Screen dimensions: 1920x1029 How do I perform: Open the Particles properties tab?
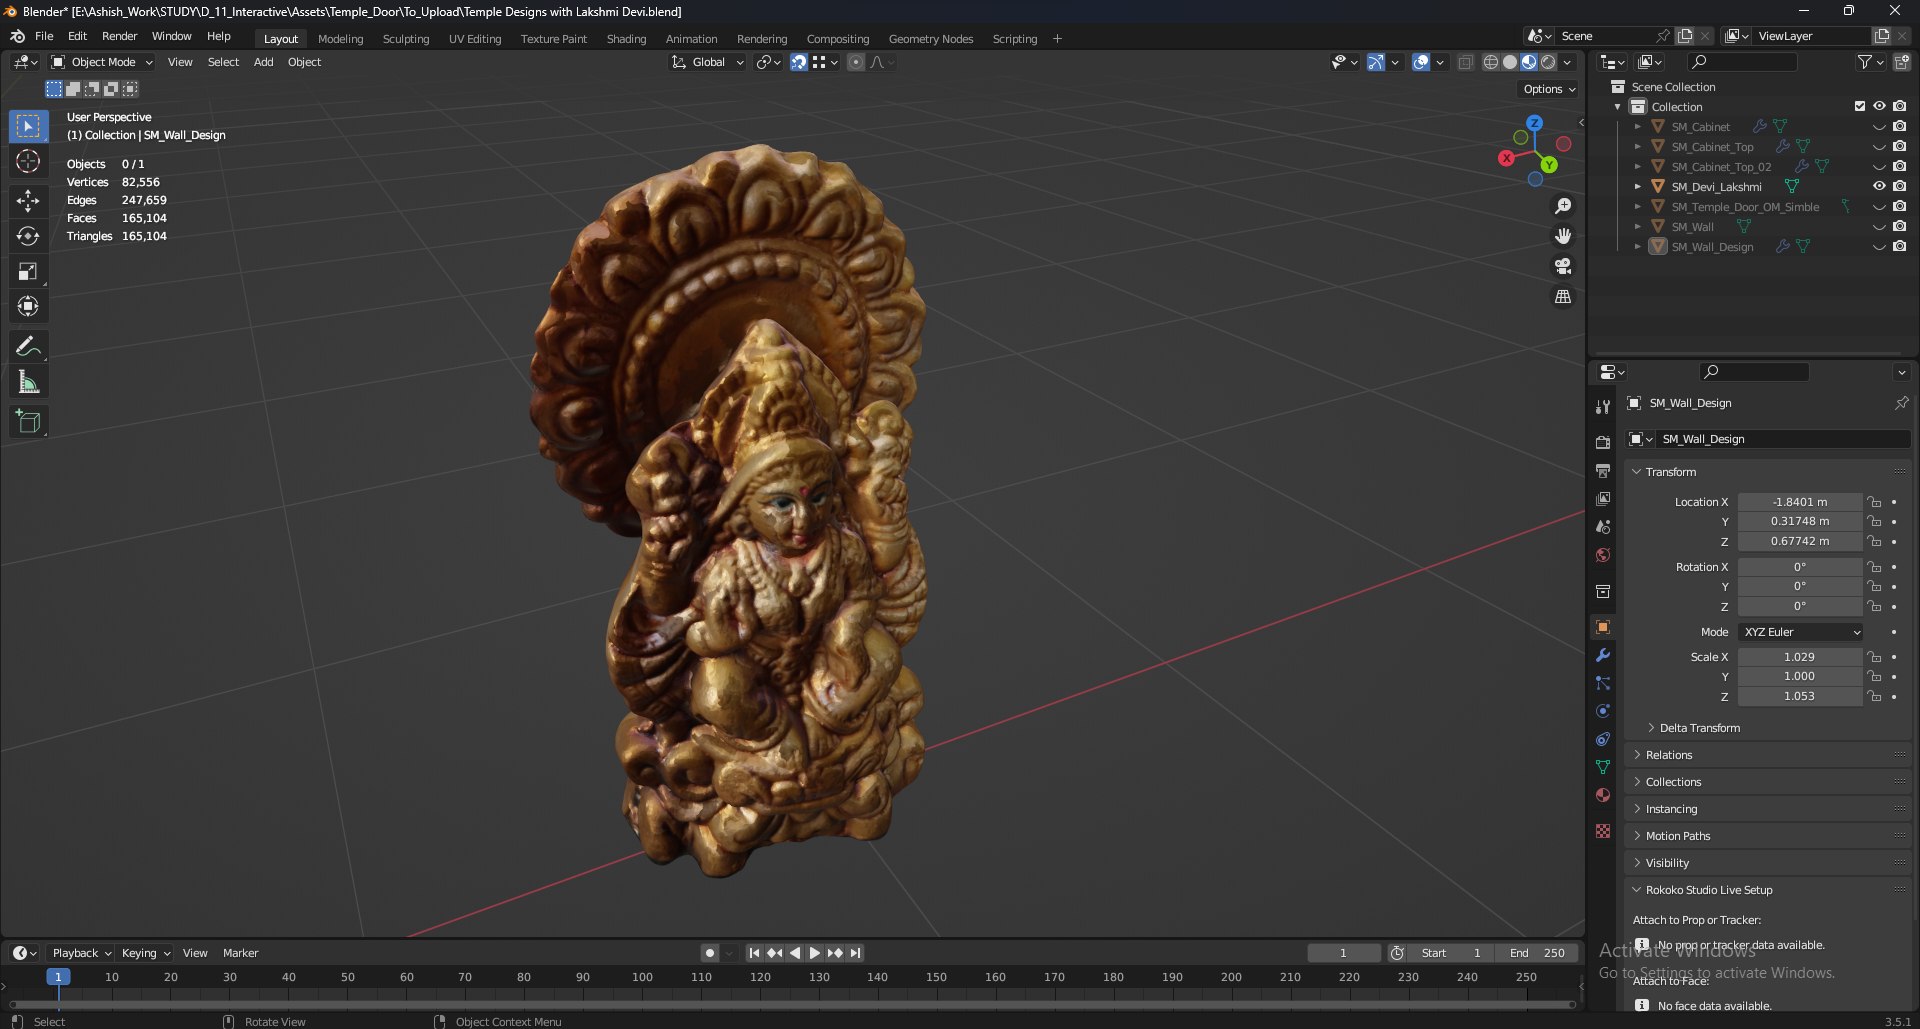1603,683
